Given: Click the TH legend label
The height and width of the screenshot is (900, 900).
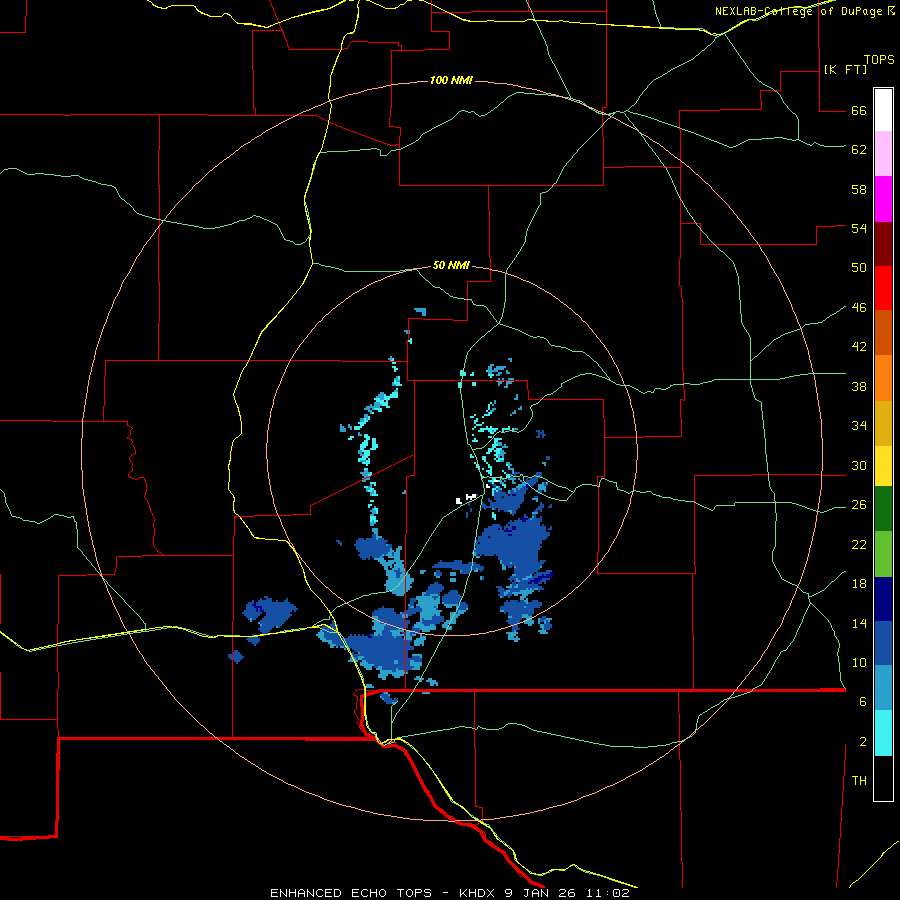Looking at the screenshot, I should (x=859, y=780).
